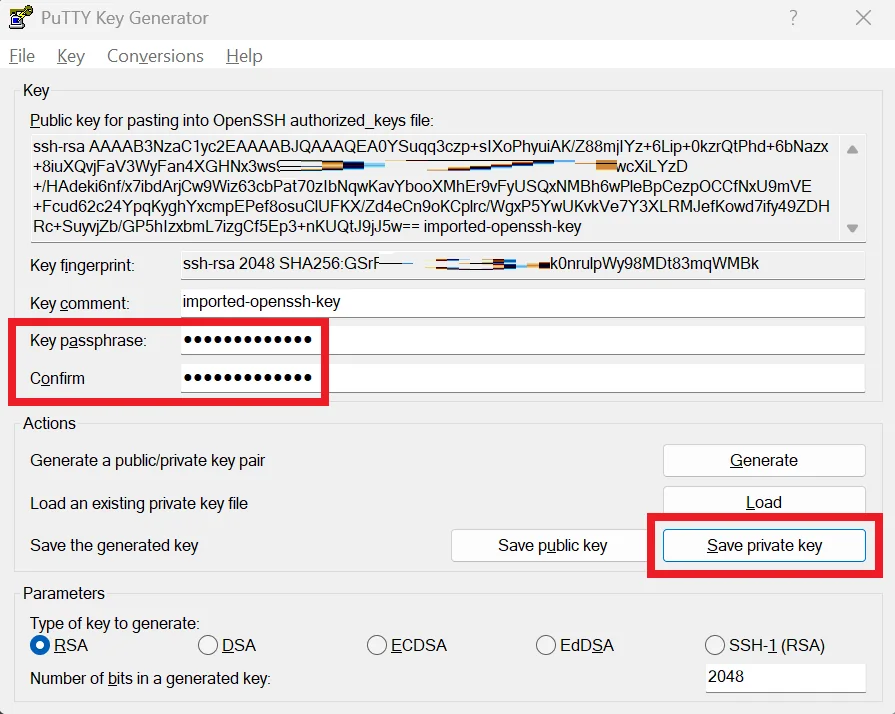The height and width of the screenshot is (714, 895).
Task: Open the Help menu
Action: pyautogui.click(x=244, y=56)
